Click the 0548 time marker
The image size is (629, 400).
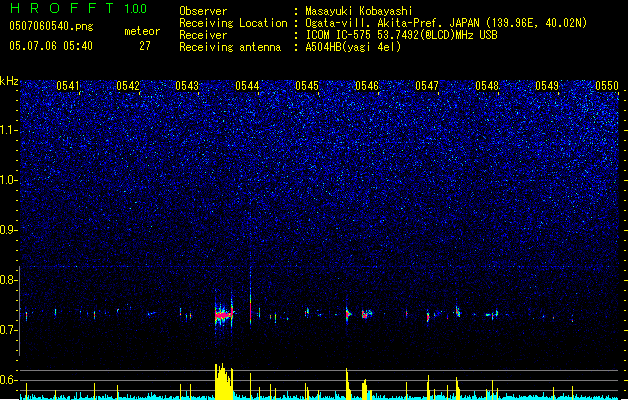pos(487,86)
